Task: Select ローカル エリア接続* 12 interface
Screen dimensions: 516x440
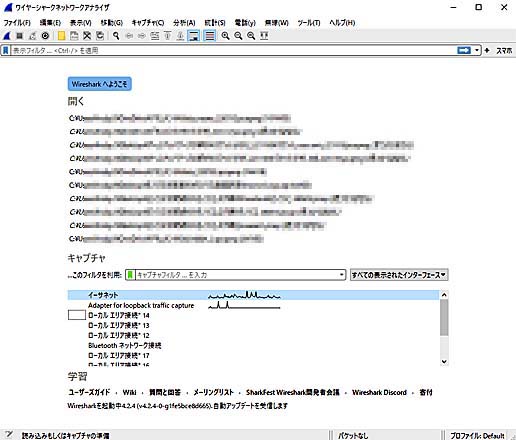Action: pos(253,335)
